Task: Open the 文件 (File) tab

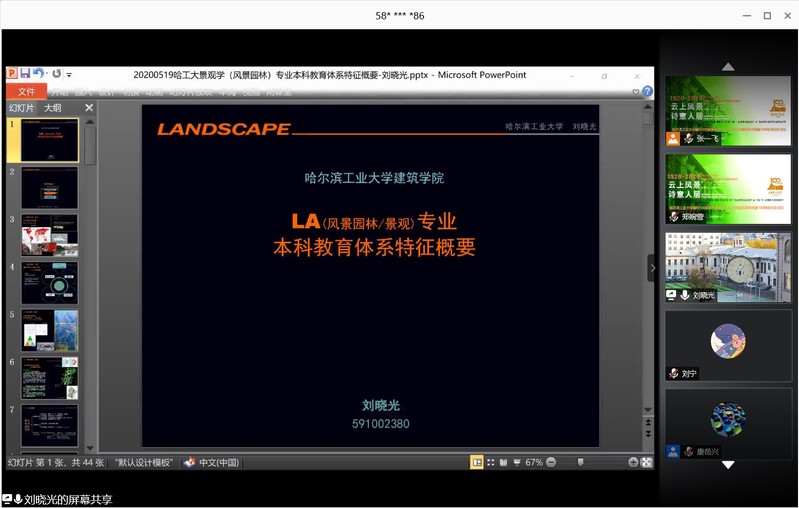Action: coord(26,91)
